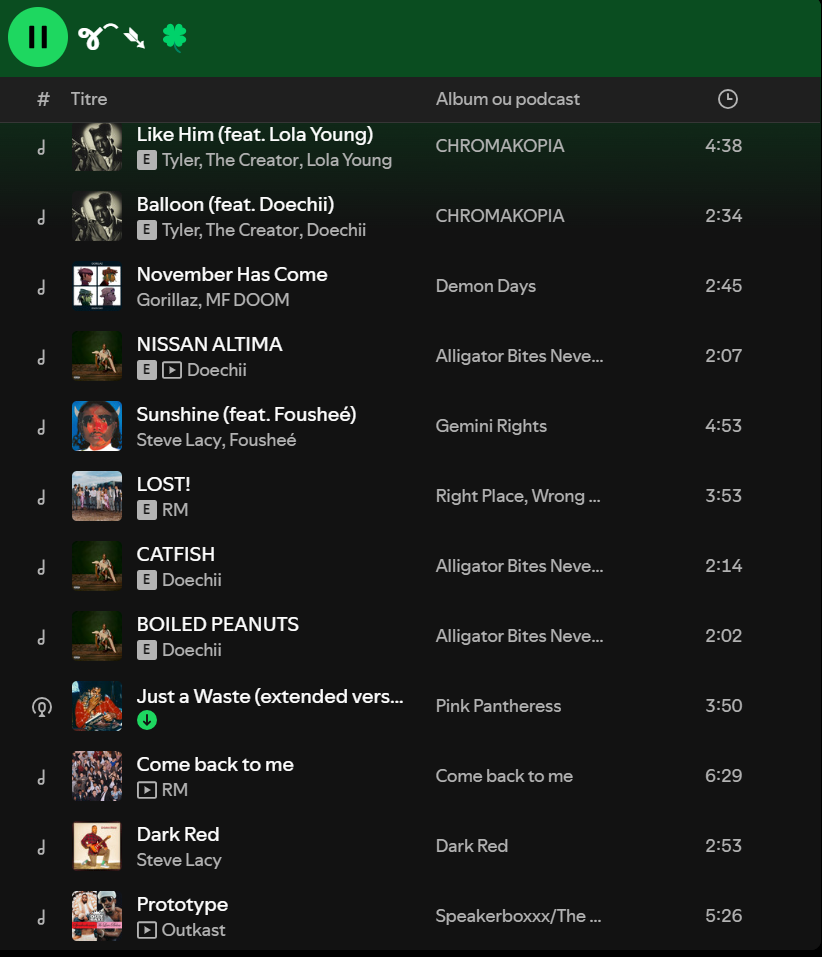Open the Right Place, Wrong ... album link
Image resolution: width=822 pixels, height=957 pixels.
tap(518, 496)
